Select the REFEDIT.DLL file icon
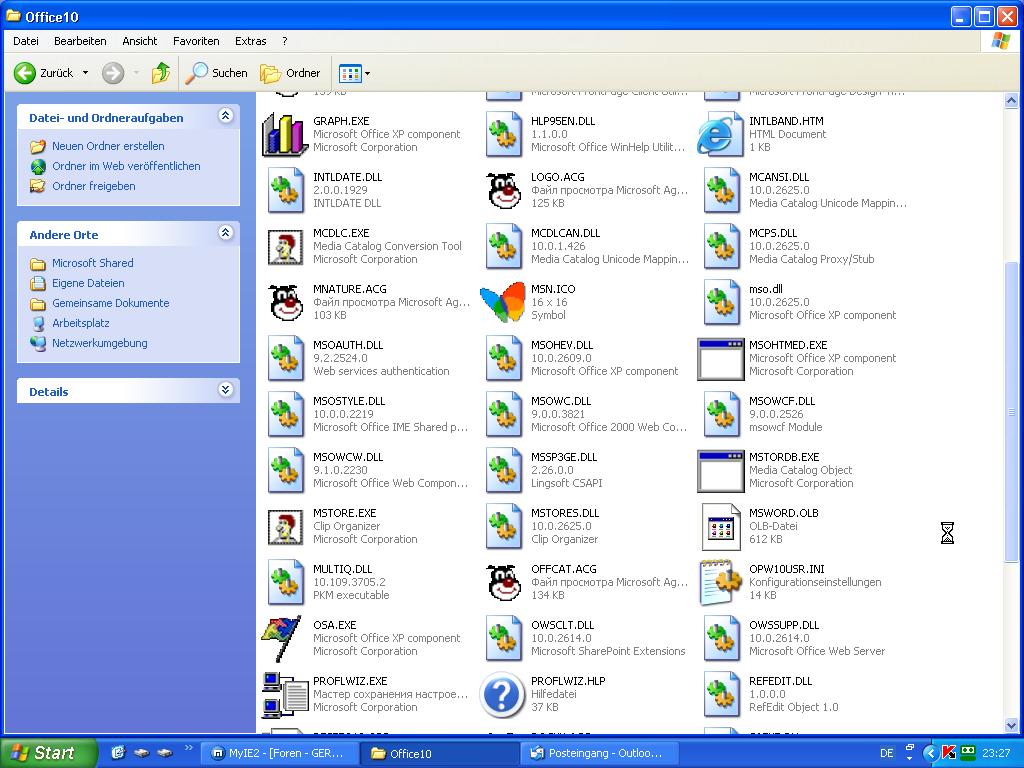 click(x=721, y=695)
